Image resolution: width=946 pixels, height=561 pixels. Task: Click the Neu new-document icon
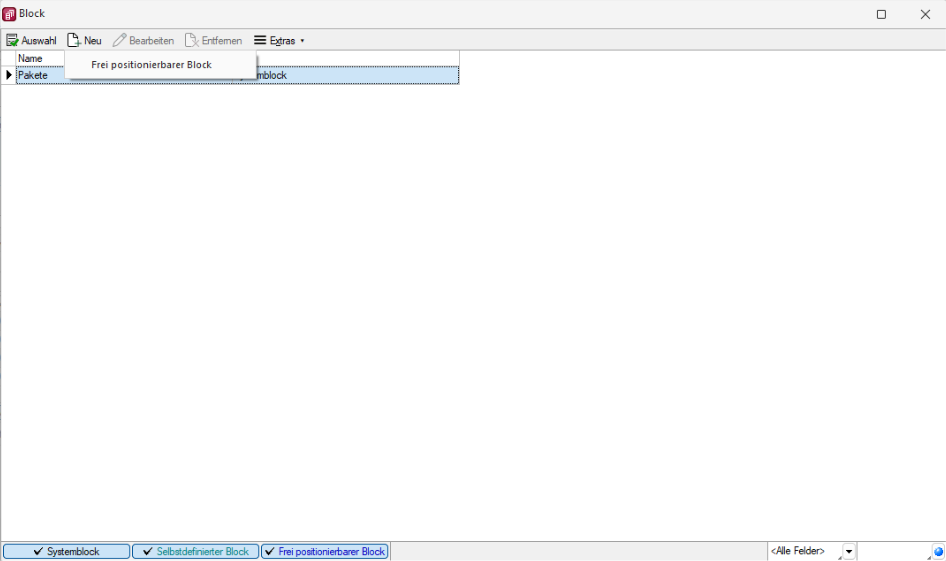[x=73, y=41]
